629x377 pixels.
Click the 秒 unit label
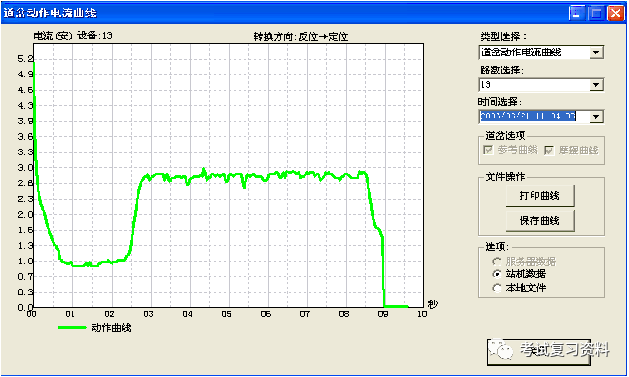click(432, 304)
